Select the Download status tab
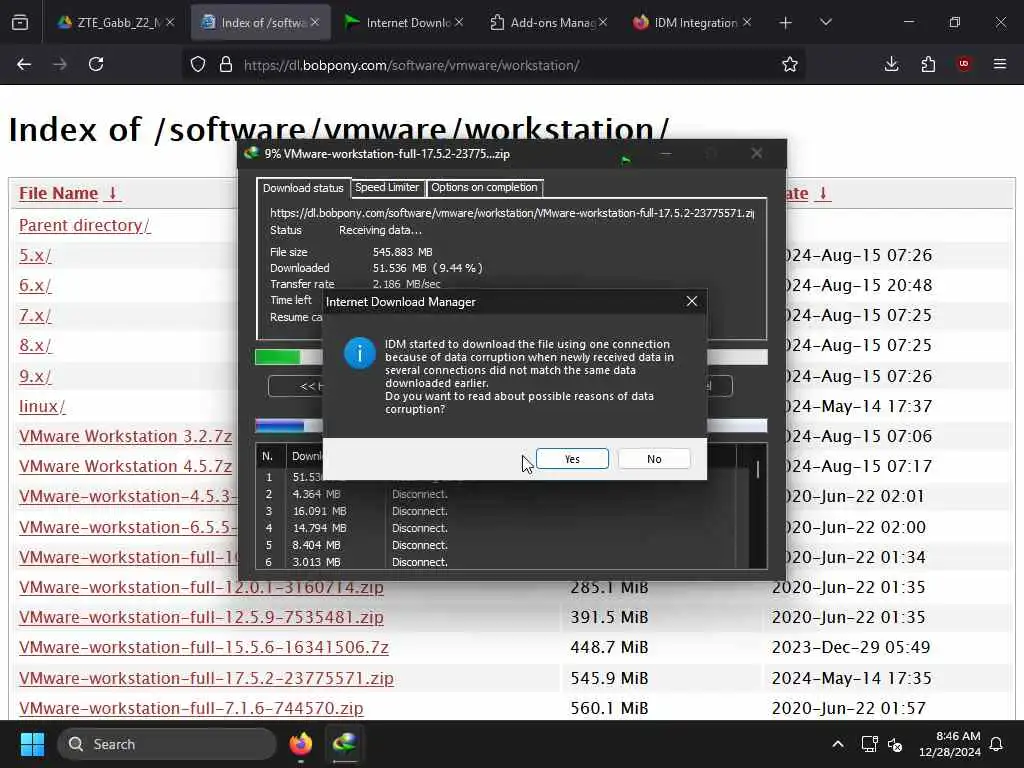Image resolution: width=1024 pixels, height=768 pixels. click(x=303, y=187)
